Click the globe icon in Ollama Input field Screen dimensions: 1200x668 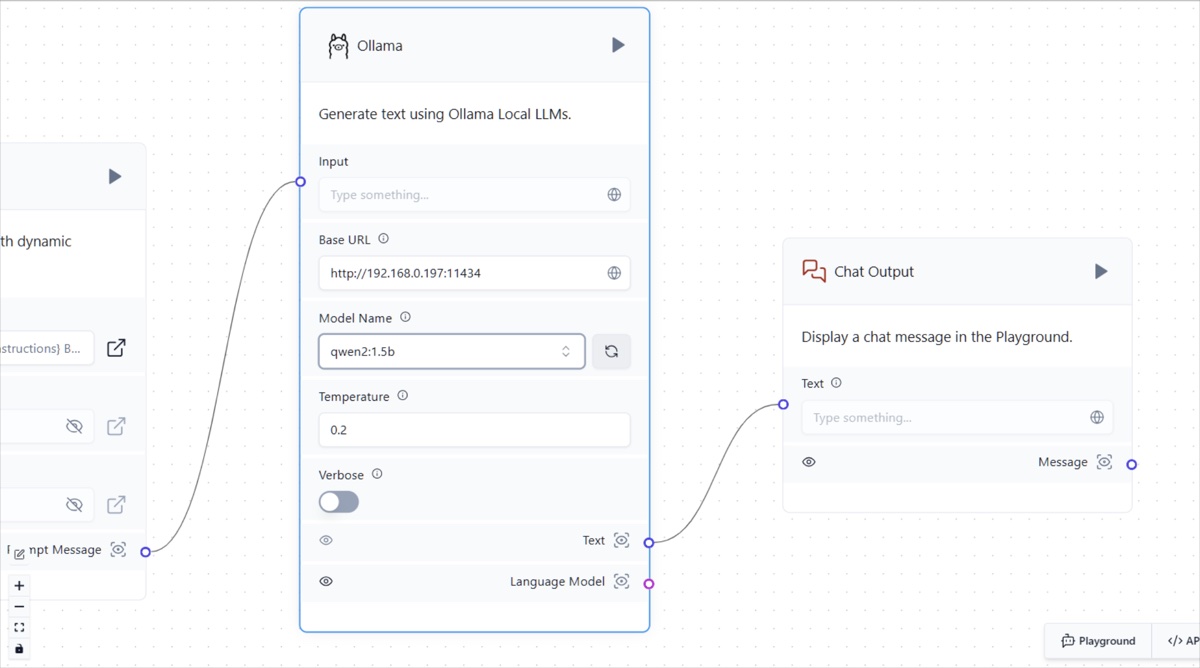(x=614, y=195)
